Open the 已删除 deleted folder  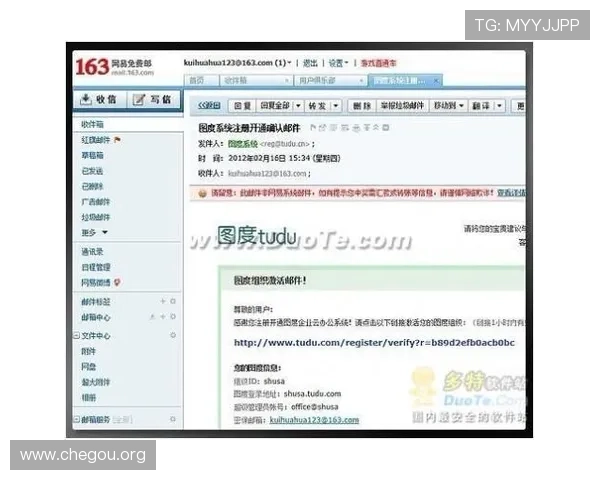click(x=92, y=186)
